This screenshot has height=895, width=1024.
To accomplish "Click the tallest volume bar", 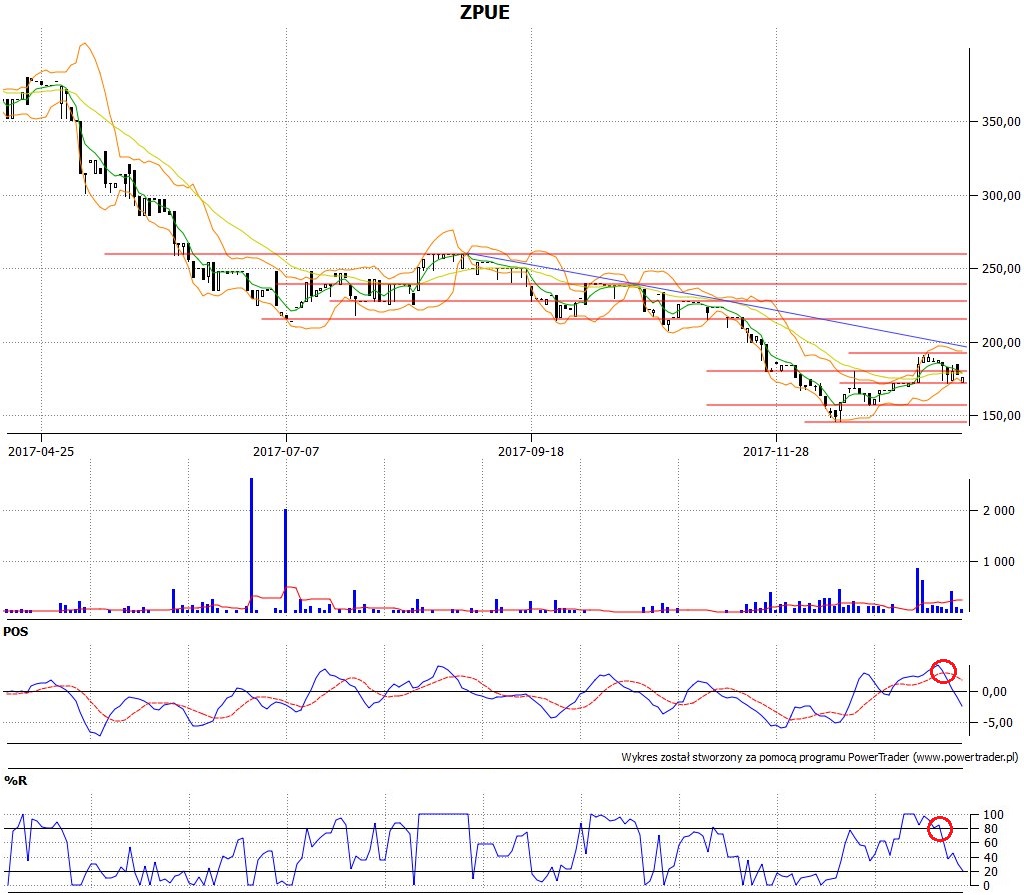I will pos(251,545).
